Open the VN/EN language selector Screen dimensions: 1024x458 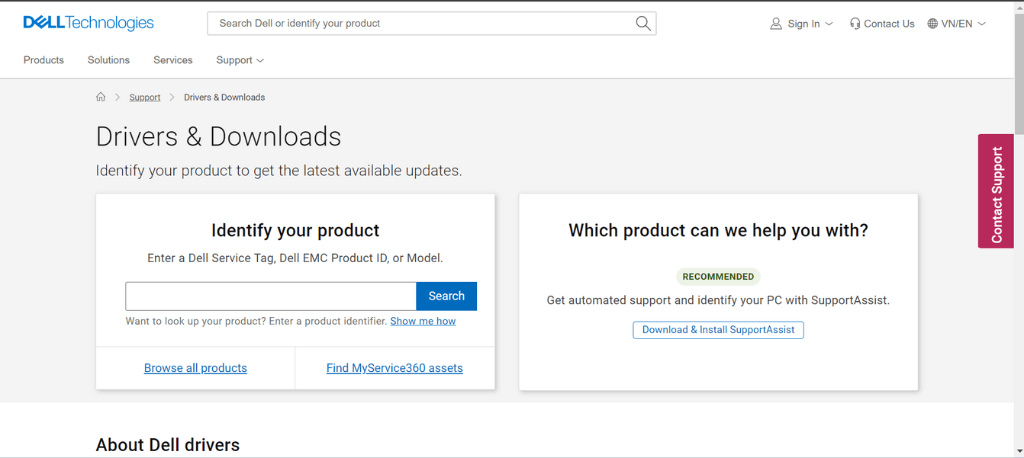pyautogui.click(x=956, y=24)
